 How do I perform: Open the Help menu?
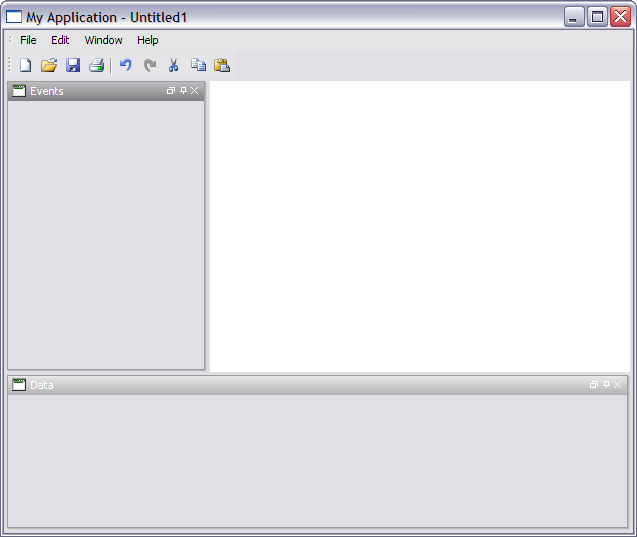tap(147, 40)
